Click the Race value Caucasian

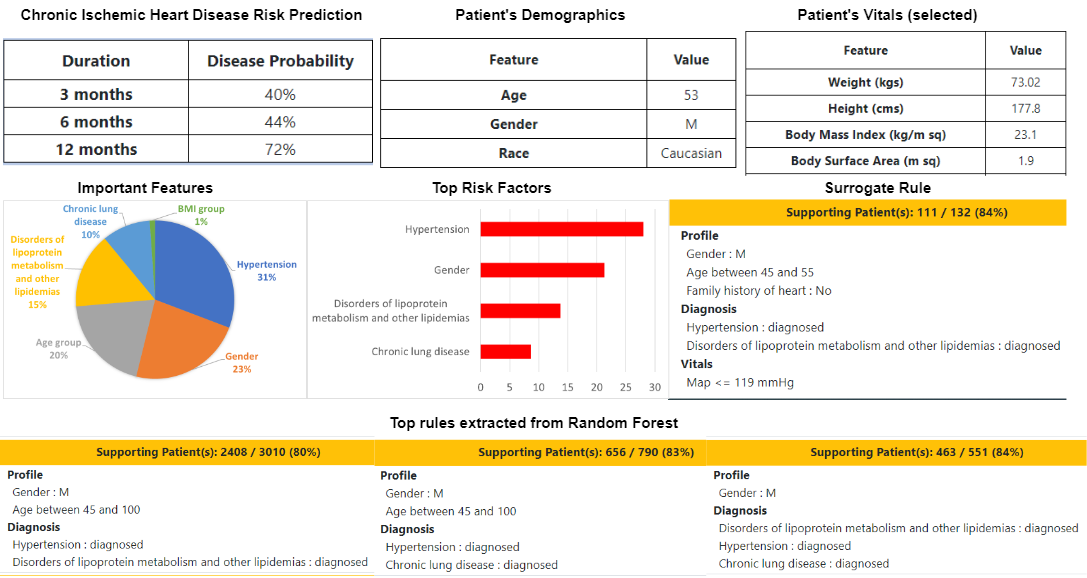pos(691,153)
